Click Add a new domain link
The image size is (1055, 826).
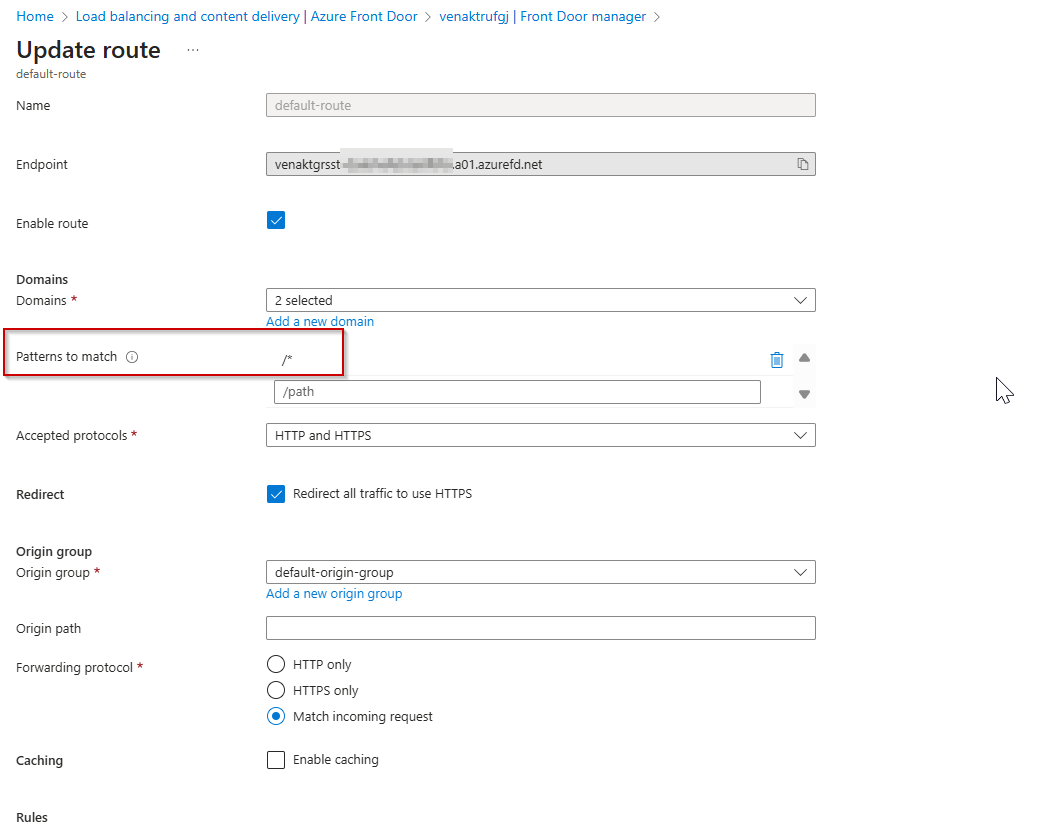pos(320,322)
